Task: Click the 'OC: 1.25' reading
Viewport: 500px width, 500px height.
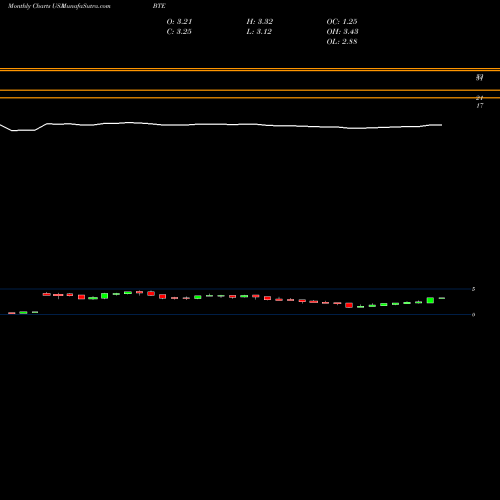Action: click(342, 22)
